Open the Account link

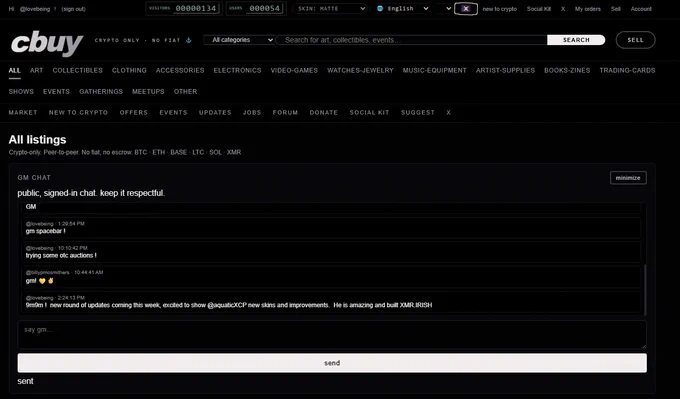coord(641,9)
